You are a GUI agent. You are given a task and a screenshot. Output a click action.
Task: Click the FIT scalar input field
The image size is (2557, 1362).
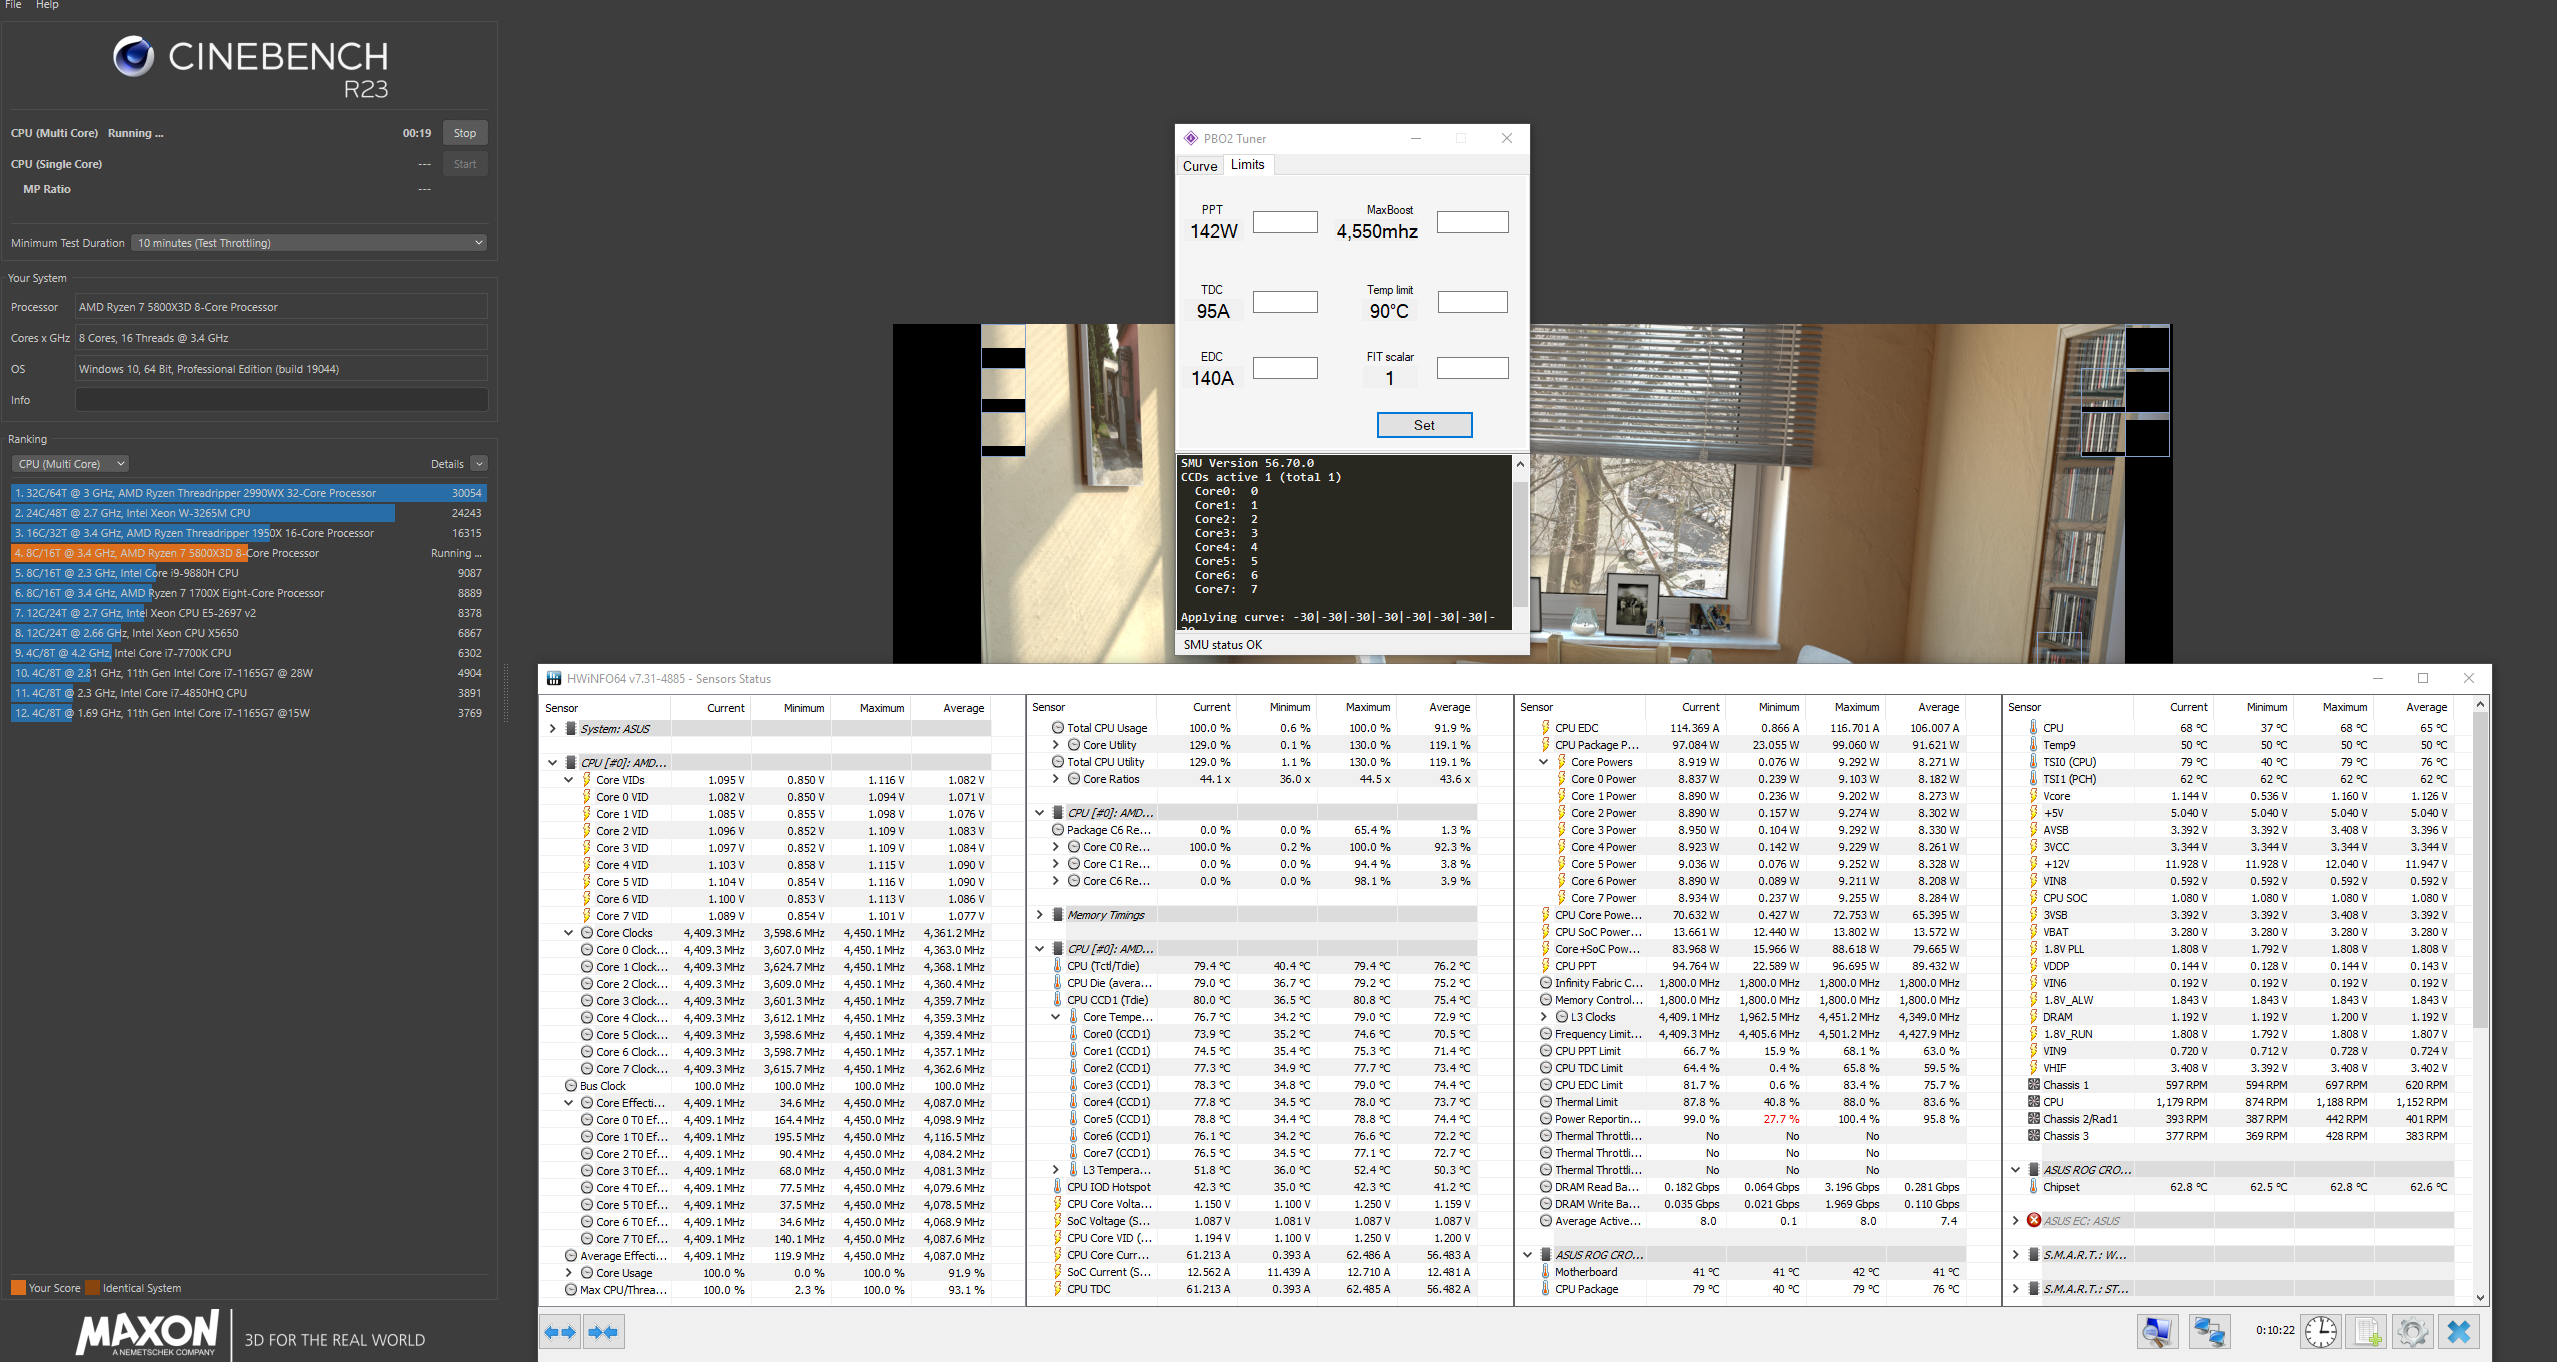(x=1472, y=368)
